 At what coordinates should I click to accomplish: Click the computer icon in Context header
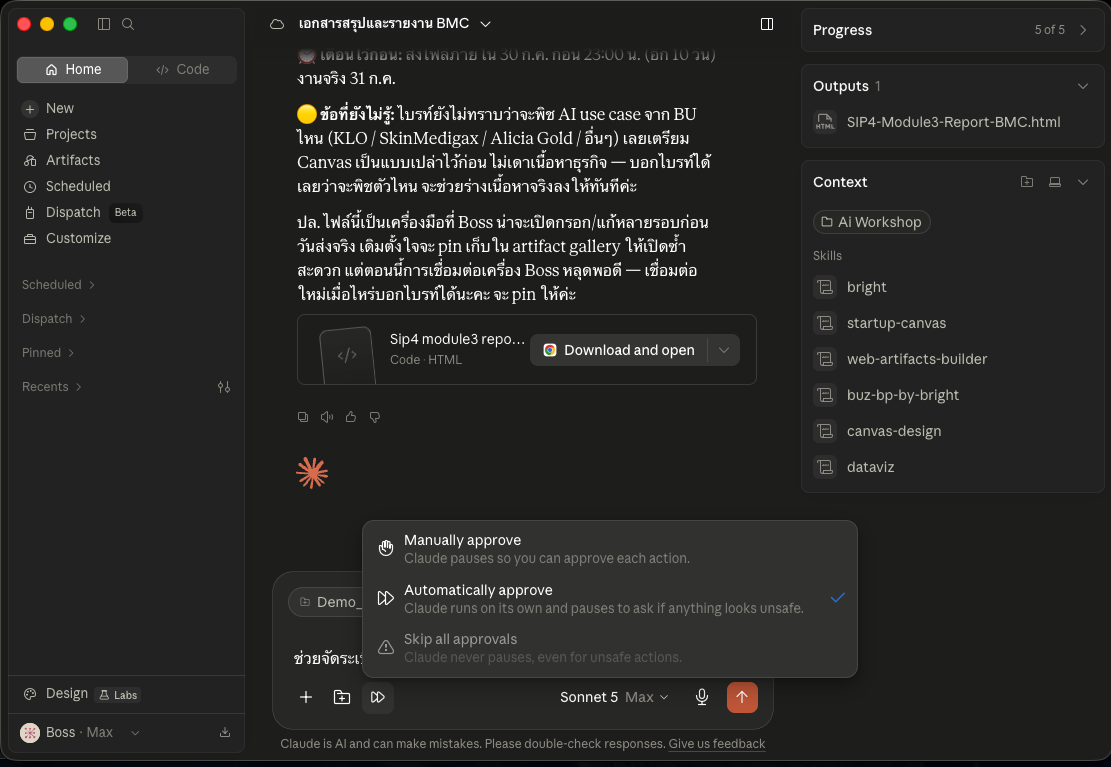(1055, 182)
